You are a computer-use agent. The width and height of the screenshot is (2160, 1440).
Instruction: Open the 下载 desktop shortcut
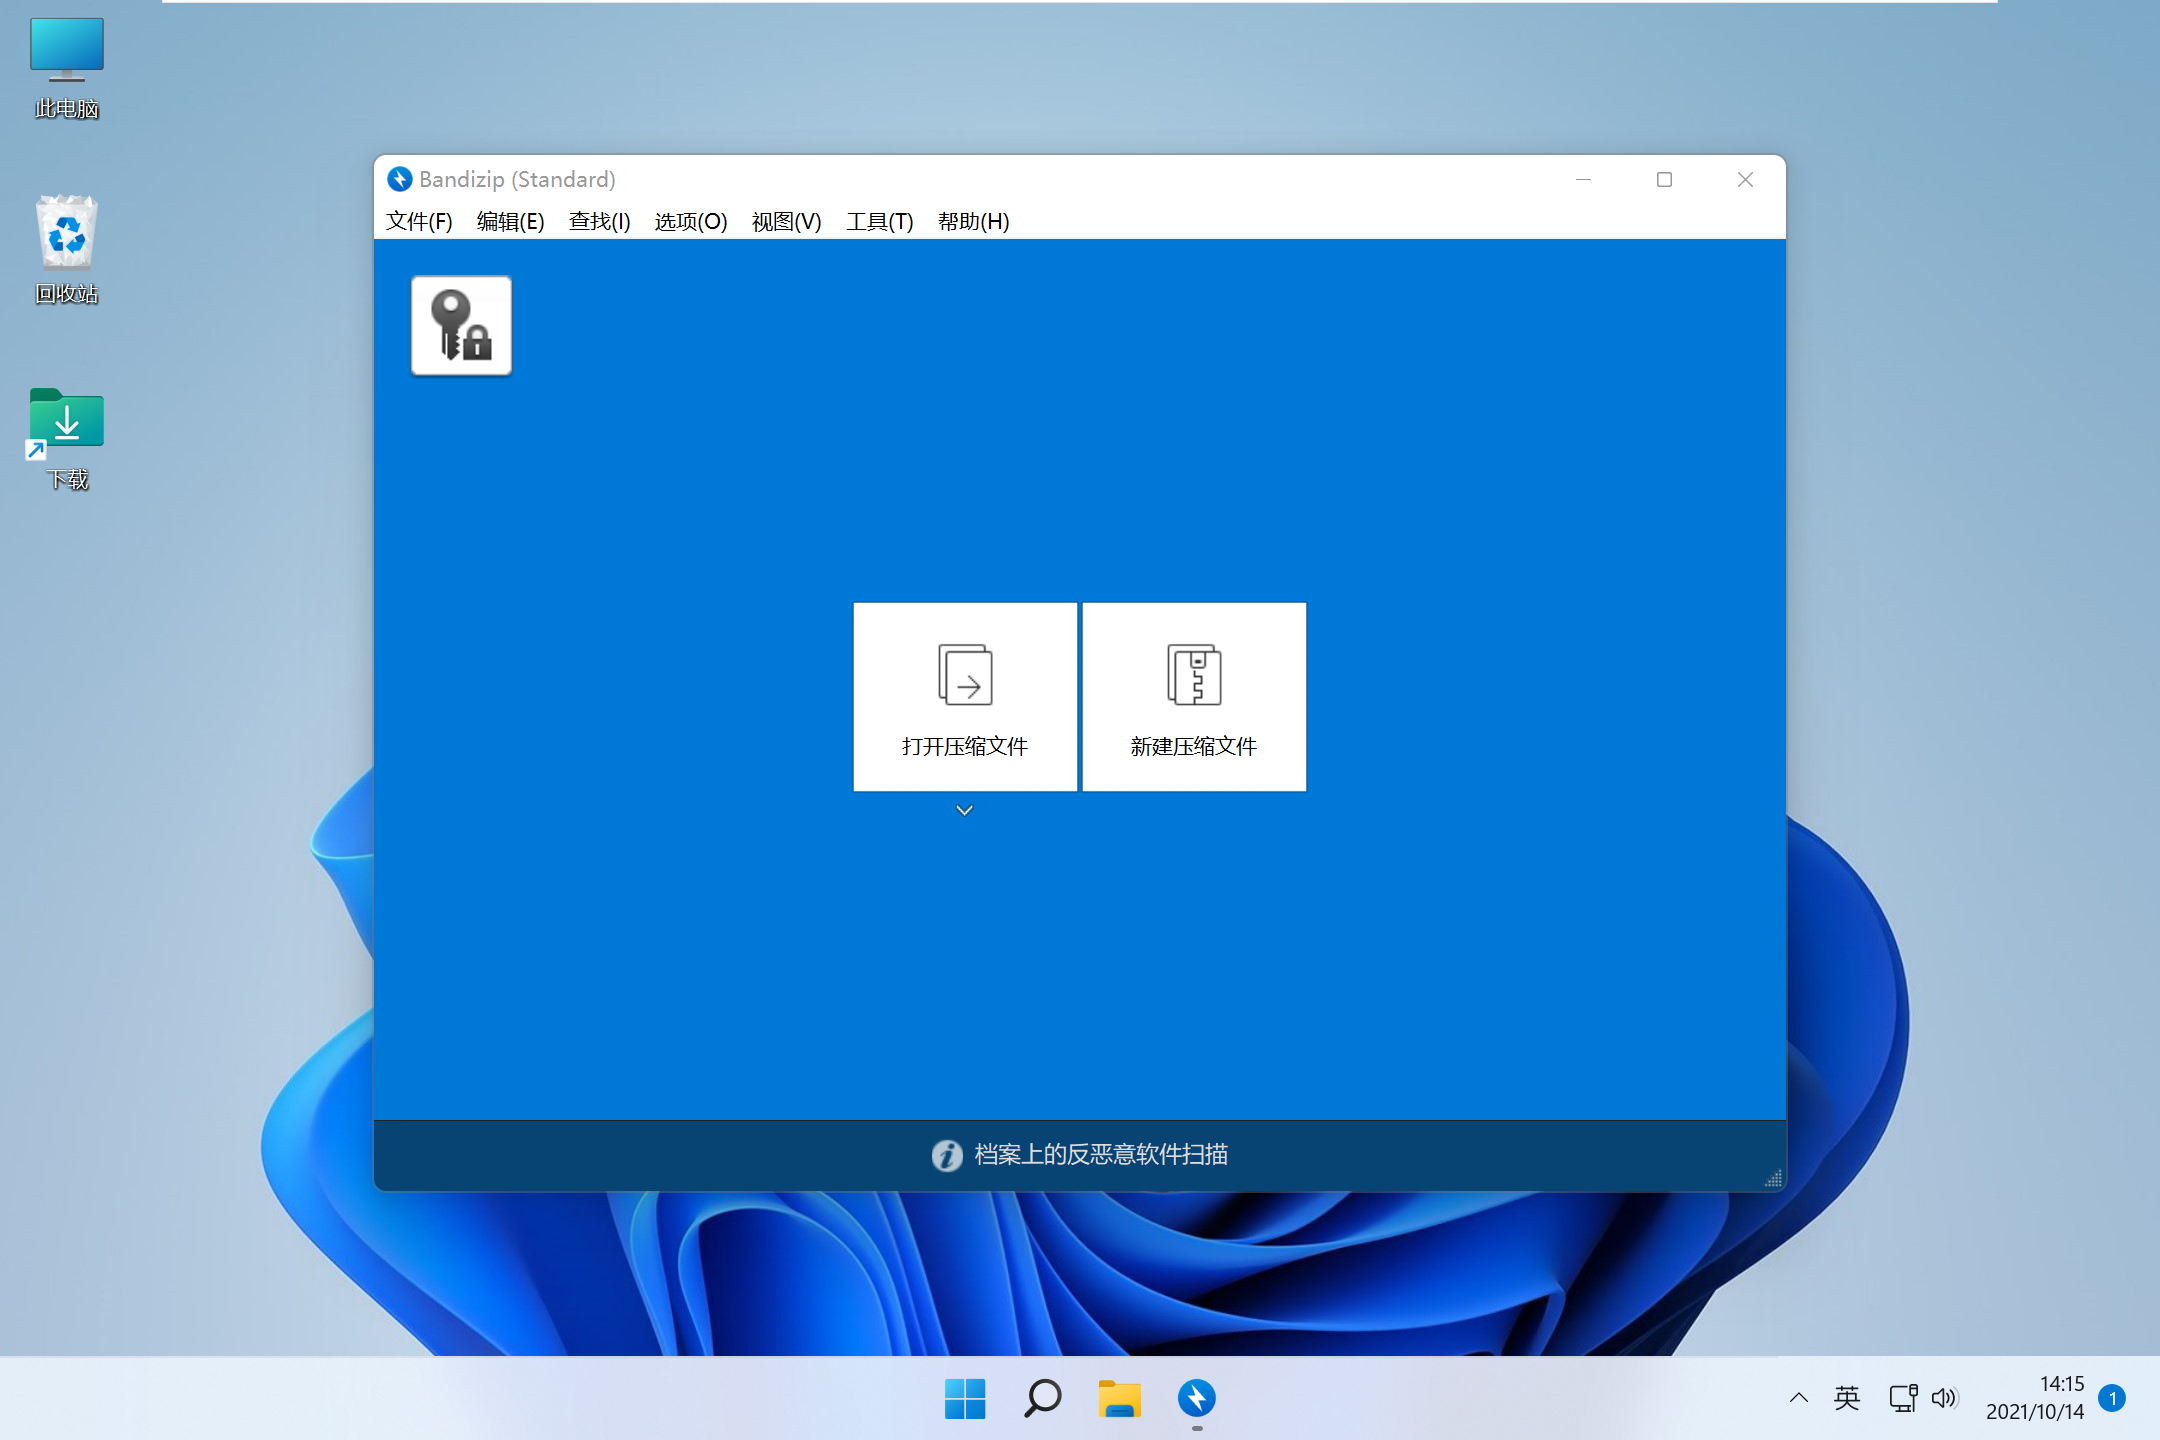[x=66, y=420]
